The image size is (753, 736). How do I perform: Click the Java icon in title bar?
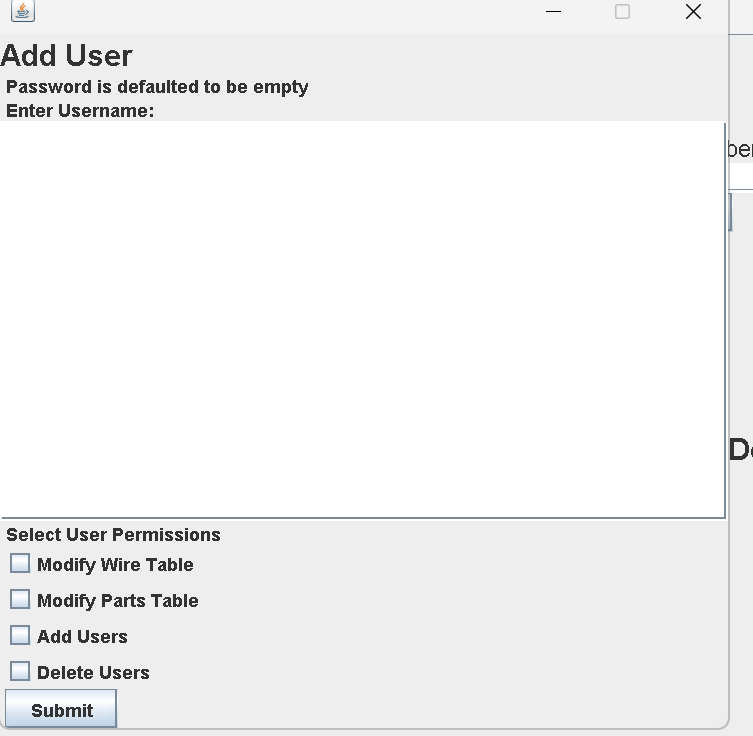(x=23, y=11)
